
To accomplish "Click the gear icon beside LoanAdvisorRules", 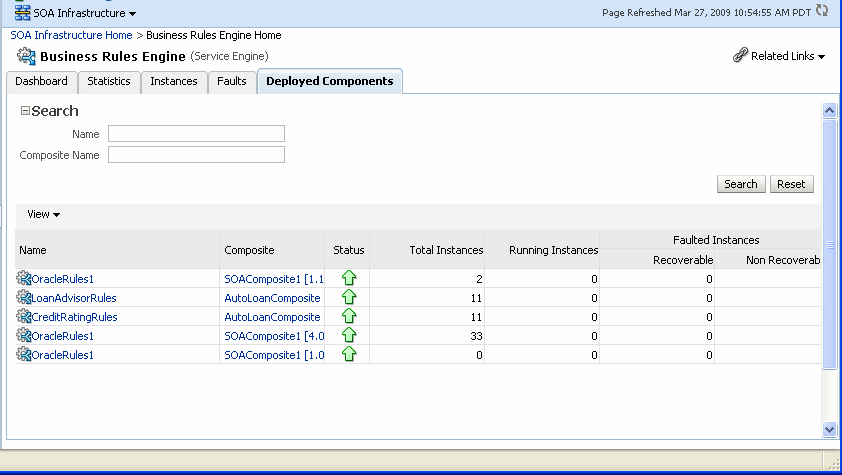I will click(24, 298).
